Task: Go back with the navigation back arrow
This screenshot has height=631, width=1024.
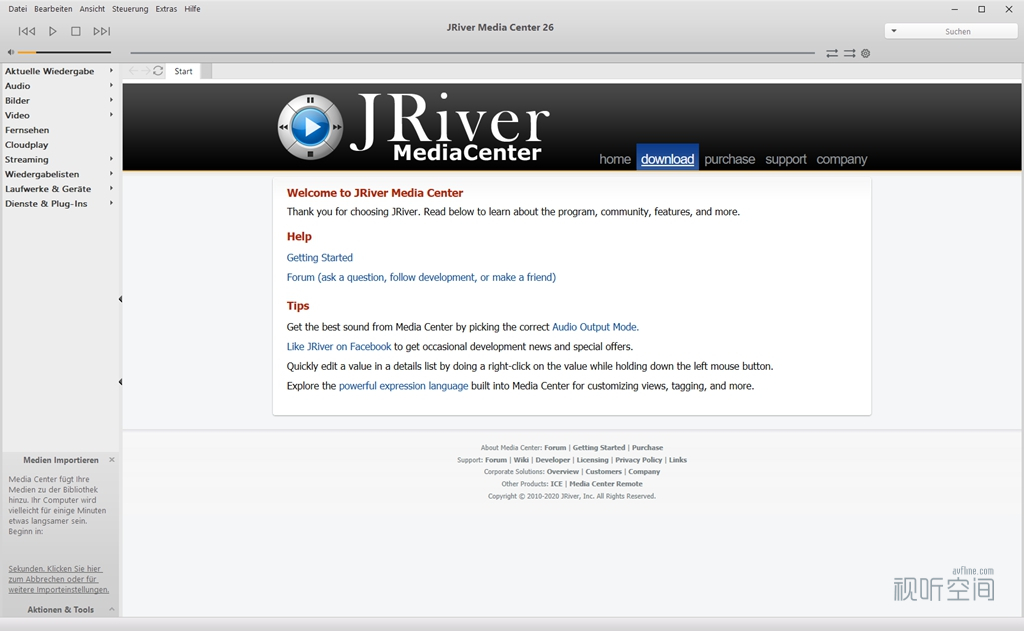Action: tap(133, 71)
